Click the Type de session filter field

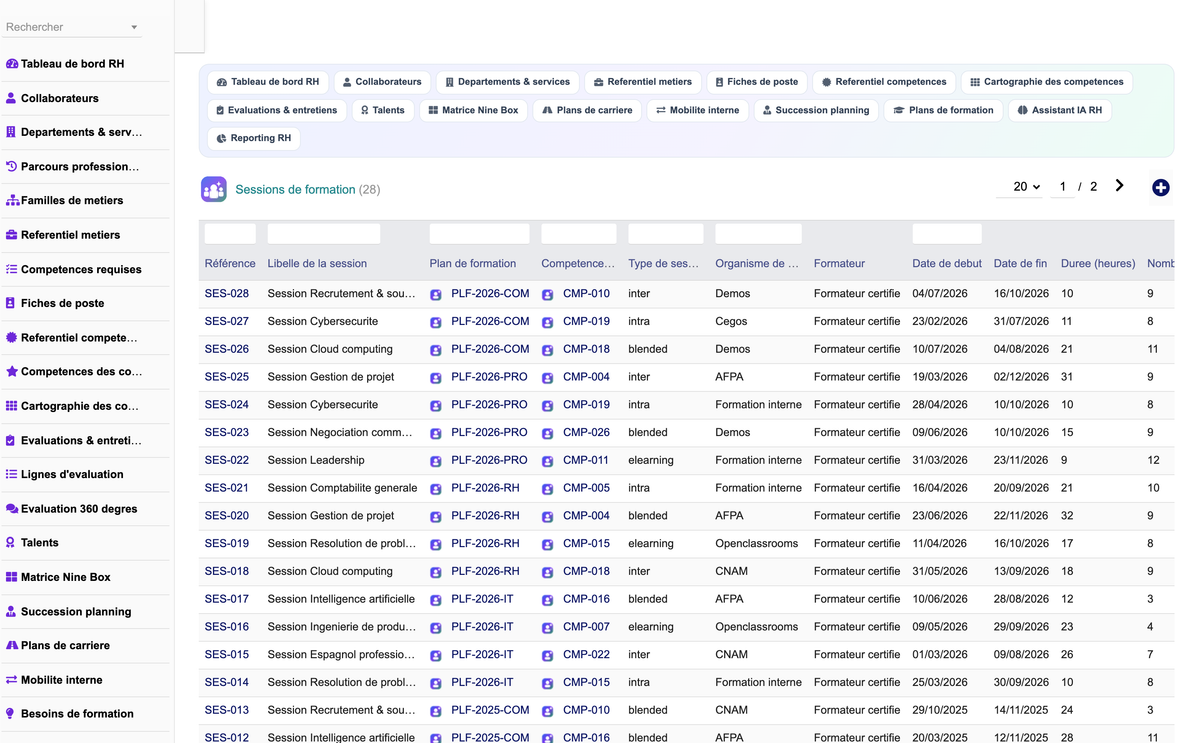(x=666, y=234)
